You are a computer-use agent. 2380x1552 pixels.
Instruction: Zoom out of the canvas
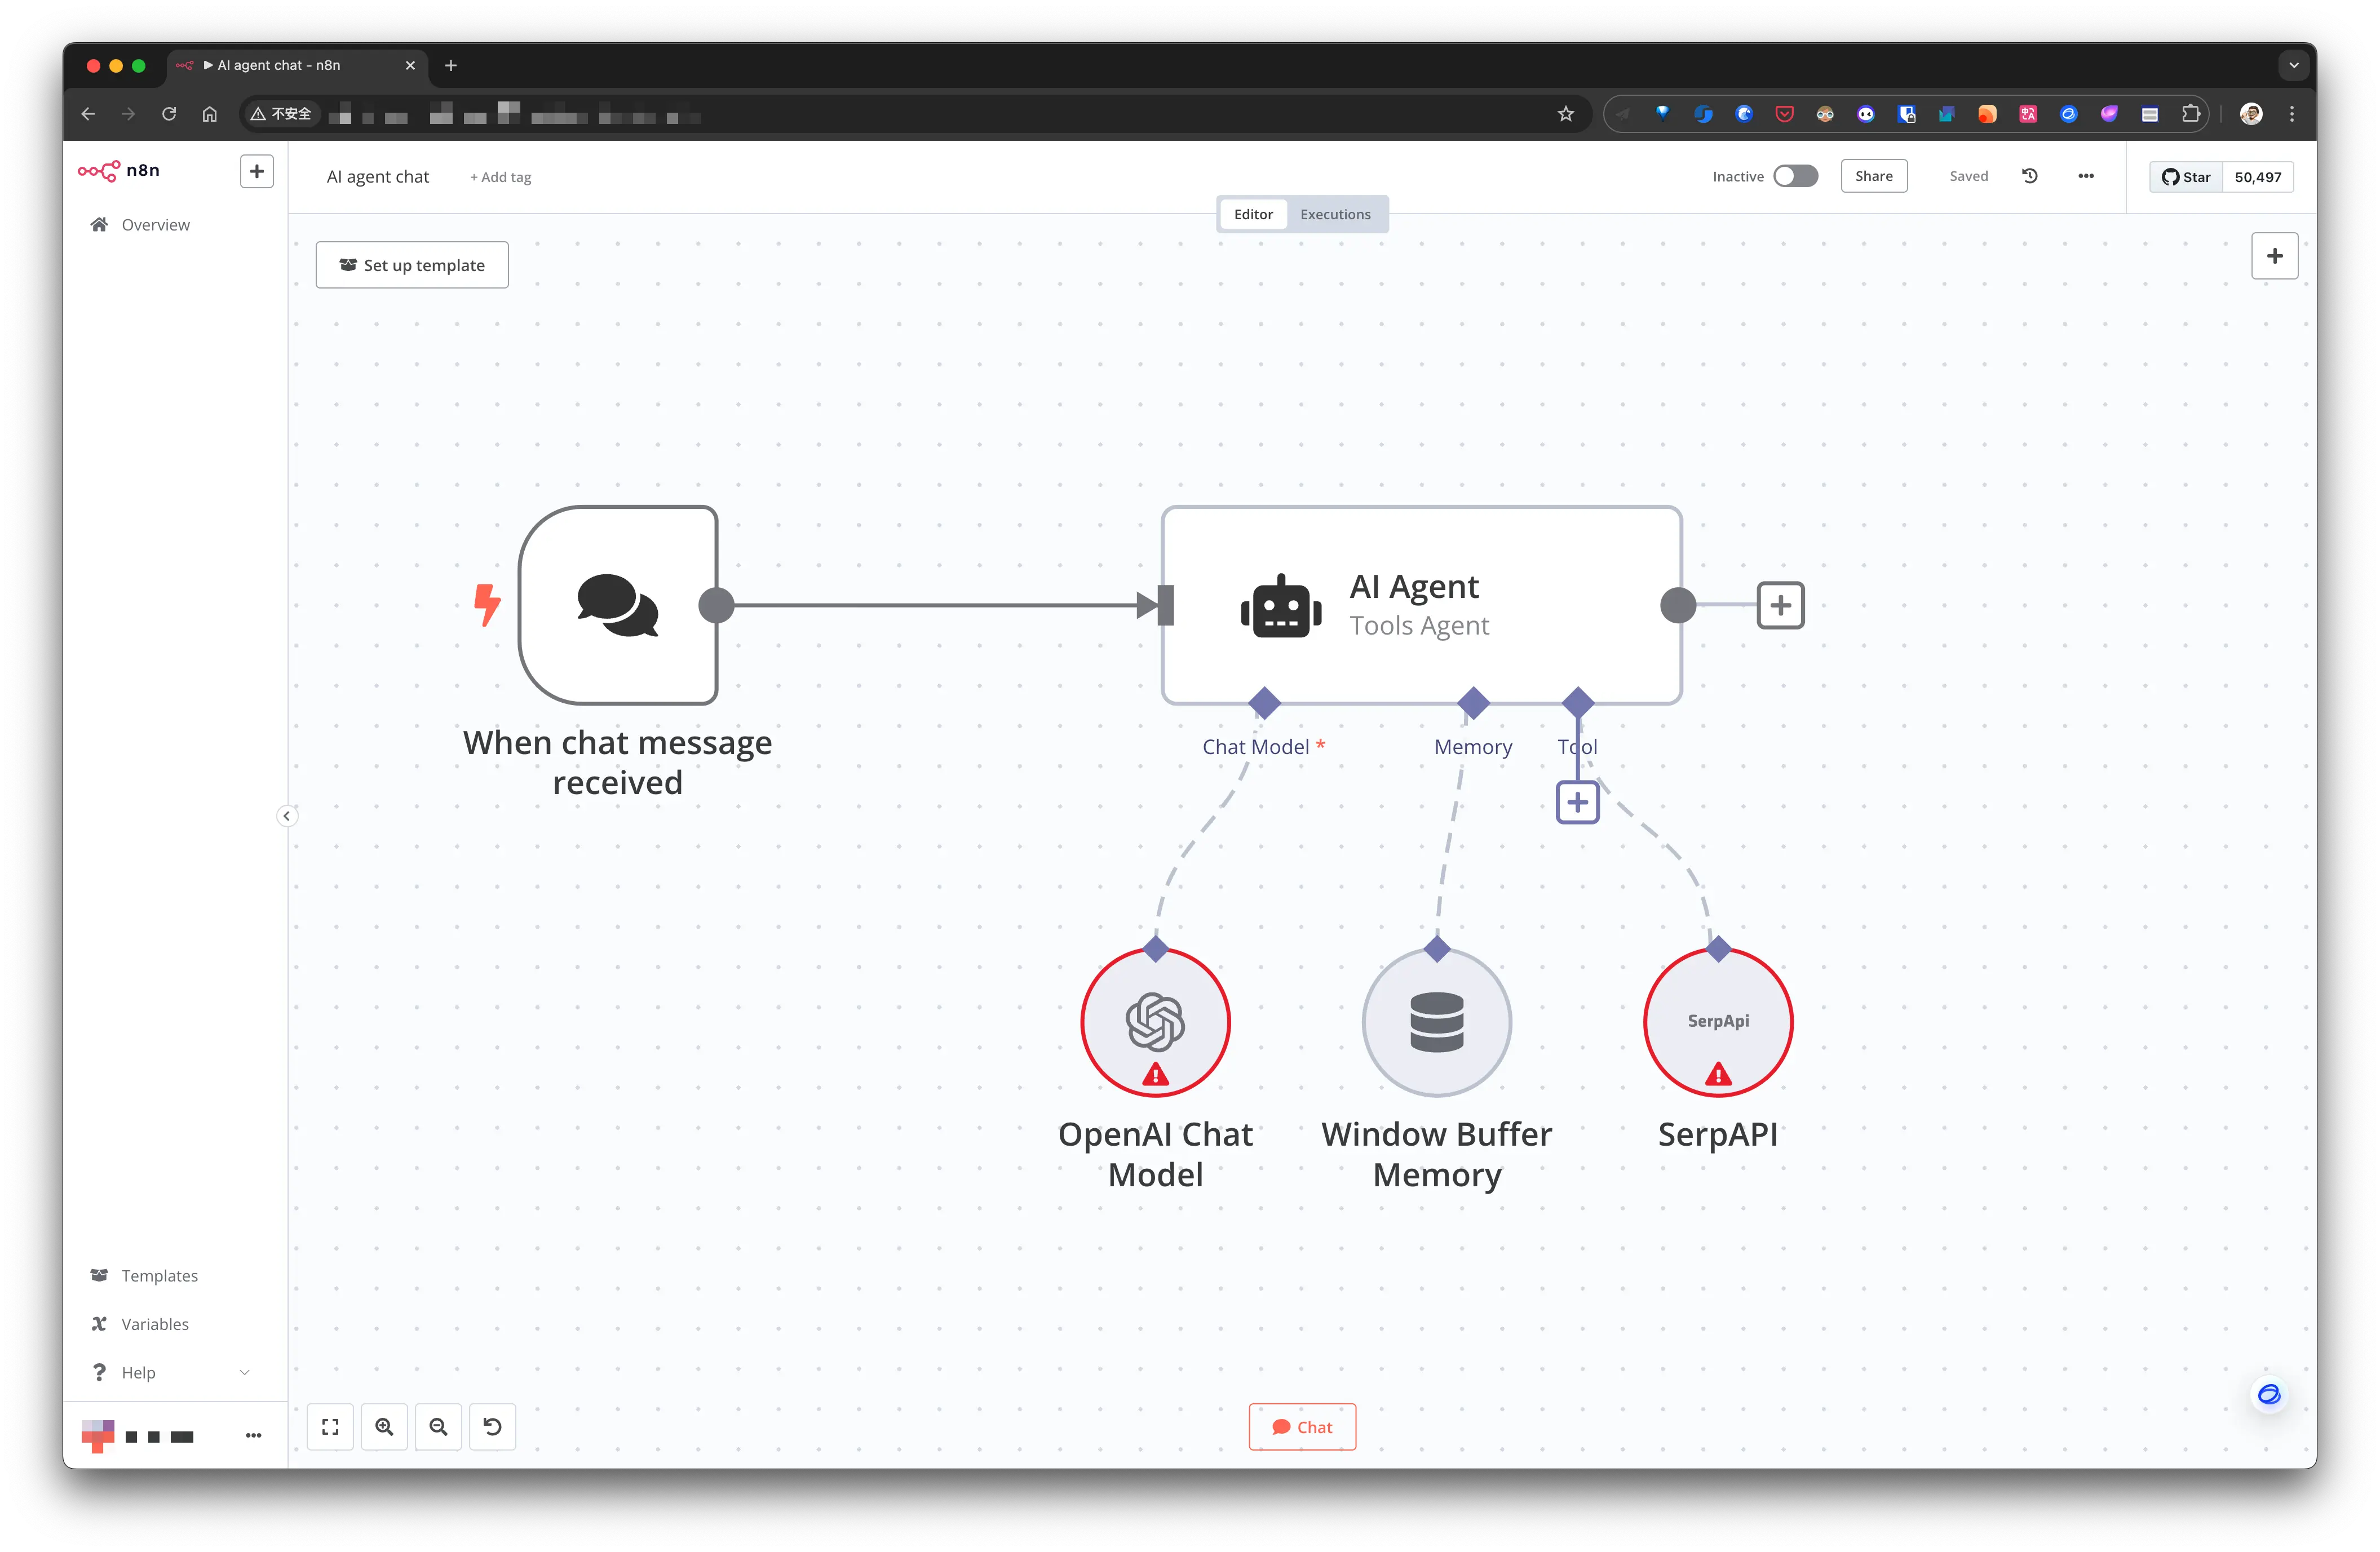tap(438, 1427)
